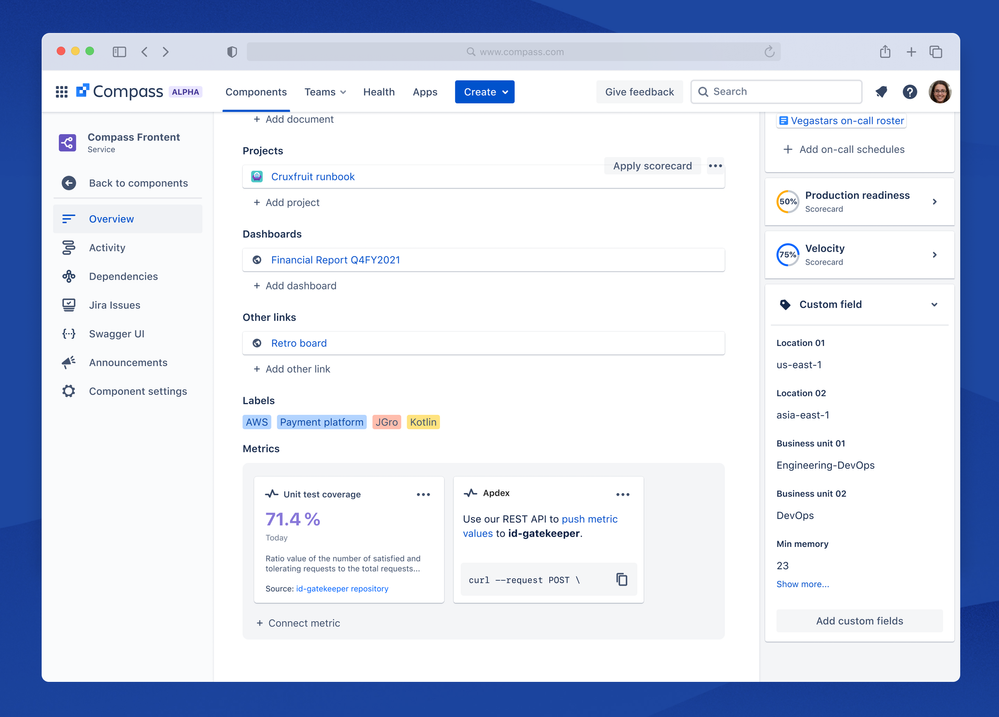The image size is (999, 717).
Task: Expand the Production readiness scorecard
Action: tap(935, 201)
